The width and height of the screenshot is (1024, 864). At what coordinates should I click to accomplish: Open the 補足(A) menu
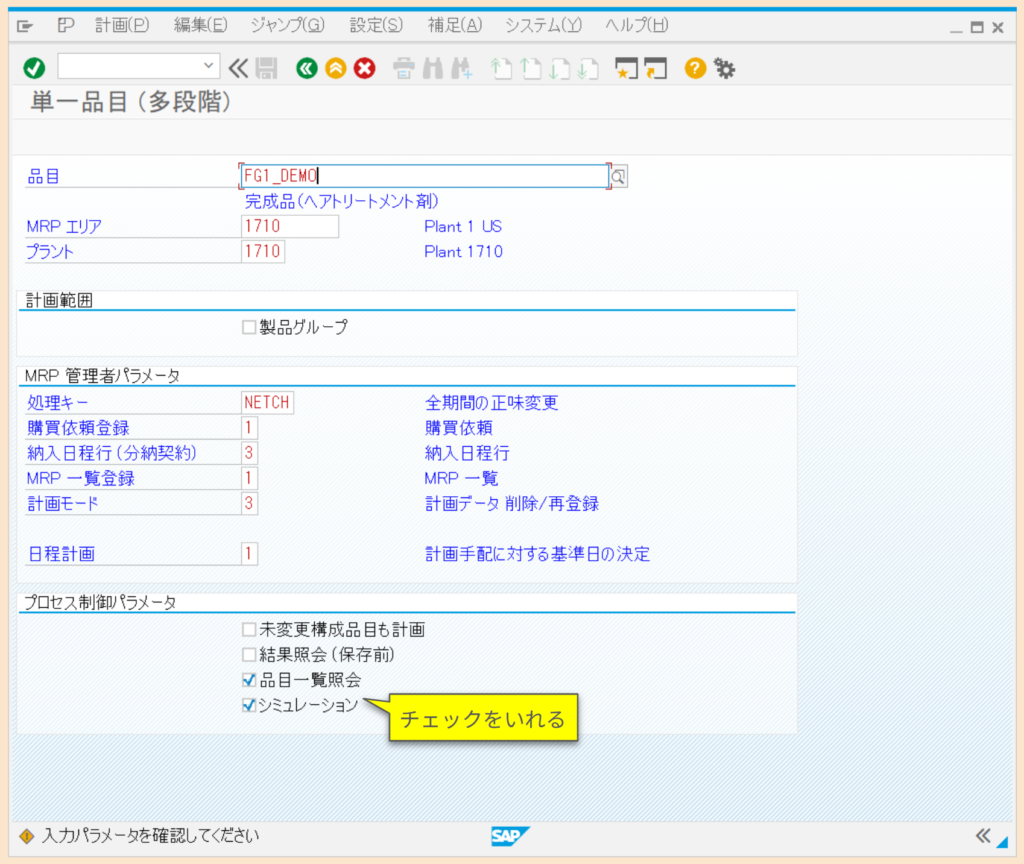(x=455, y=25)
